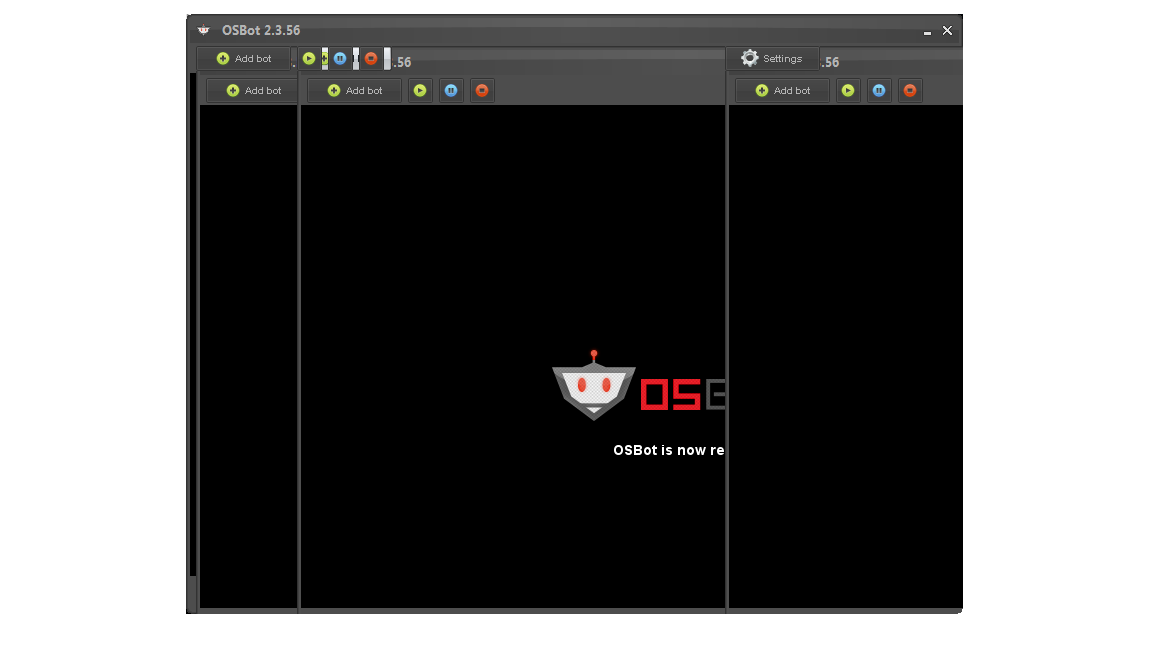Stop script using topmost toolbar stop icon
The image size is (1175, 648).
371,58
